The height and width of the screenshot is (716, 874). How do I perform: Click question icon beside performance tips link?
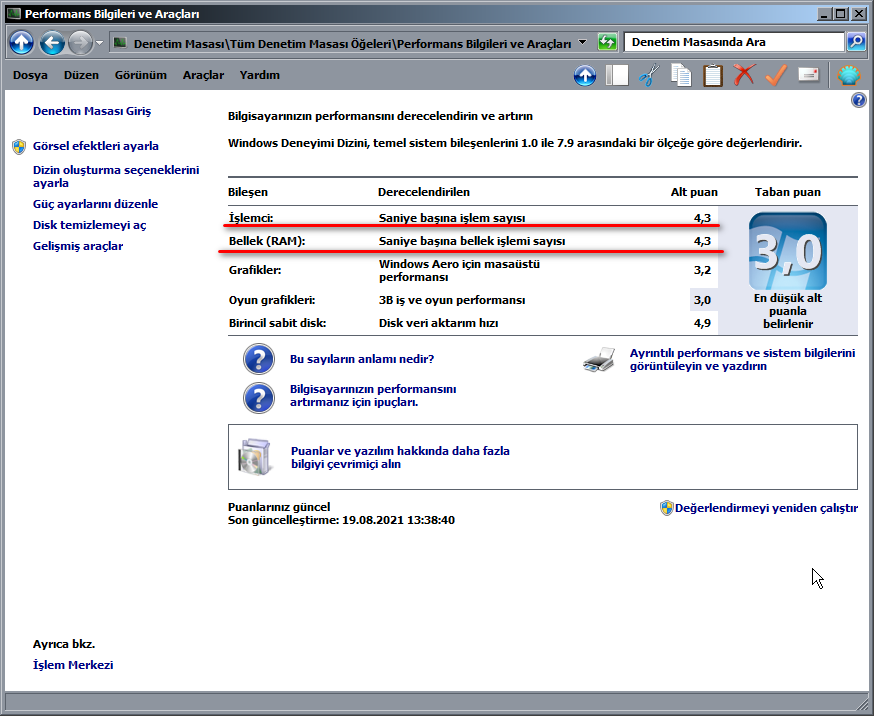pyautogui.click(x=259, y=398)
